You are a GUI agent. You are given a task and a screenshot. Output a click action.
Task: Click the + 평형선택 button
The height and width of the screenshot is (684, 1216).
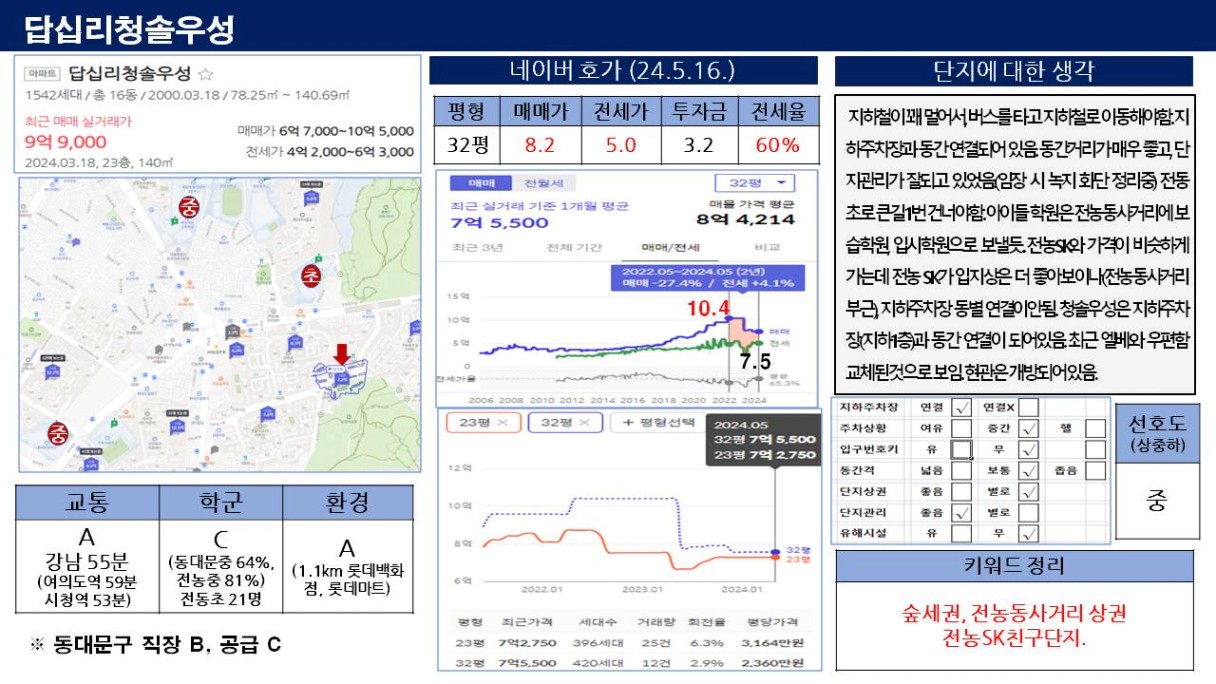coord(658,423)
